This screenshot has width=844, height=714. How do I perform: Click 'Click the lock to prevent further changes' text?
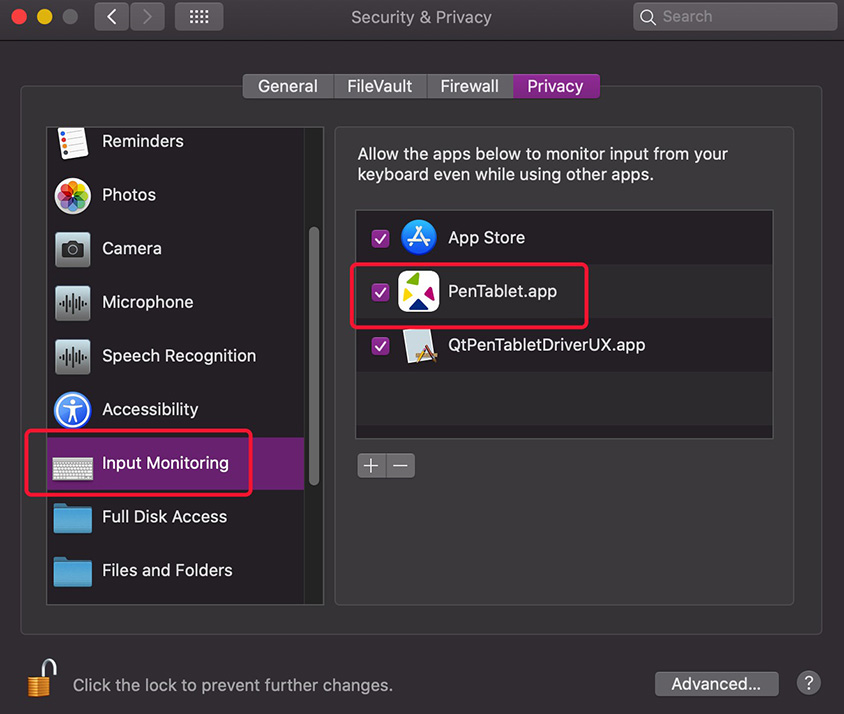(233, 685)
